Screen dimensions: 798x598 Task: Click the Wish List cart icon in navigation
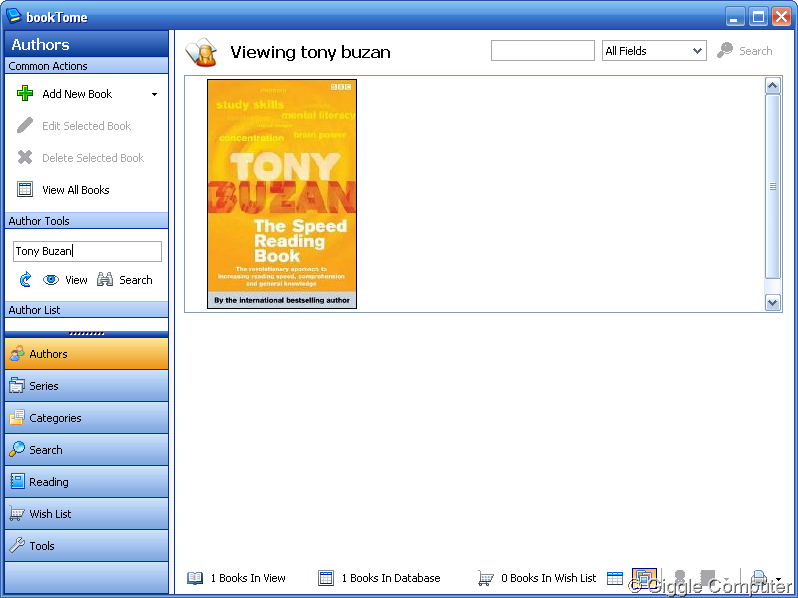17,514
